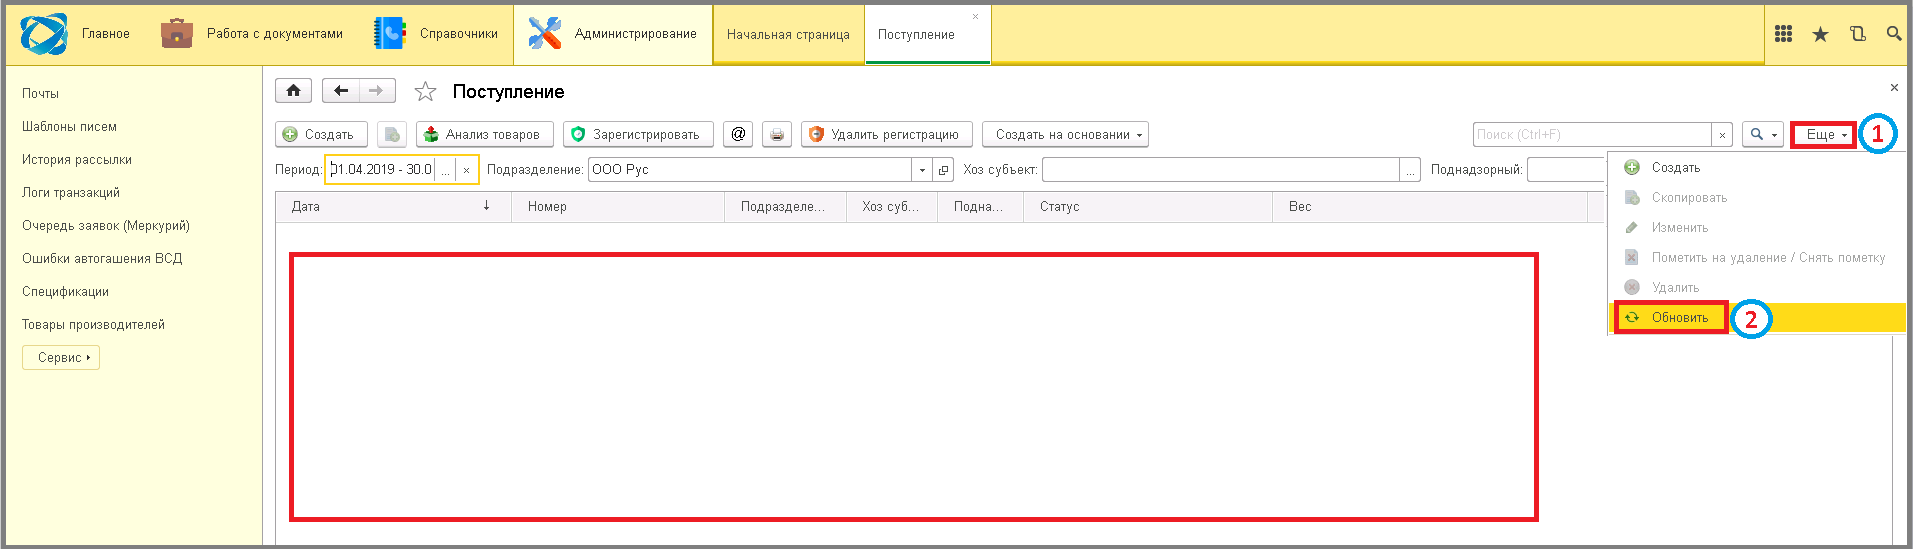Expand the Еще menu button

click(1824, 134)
